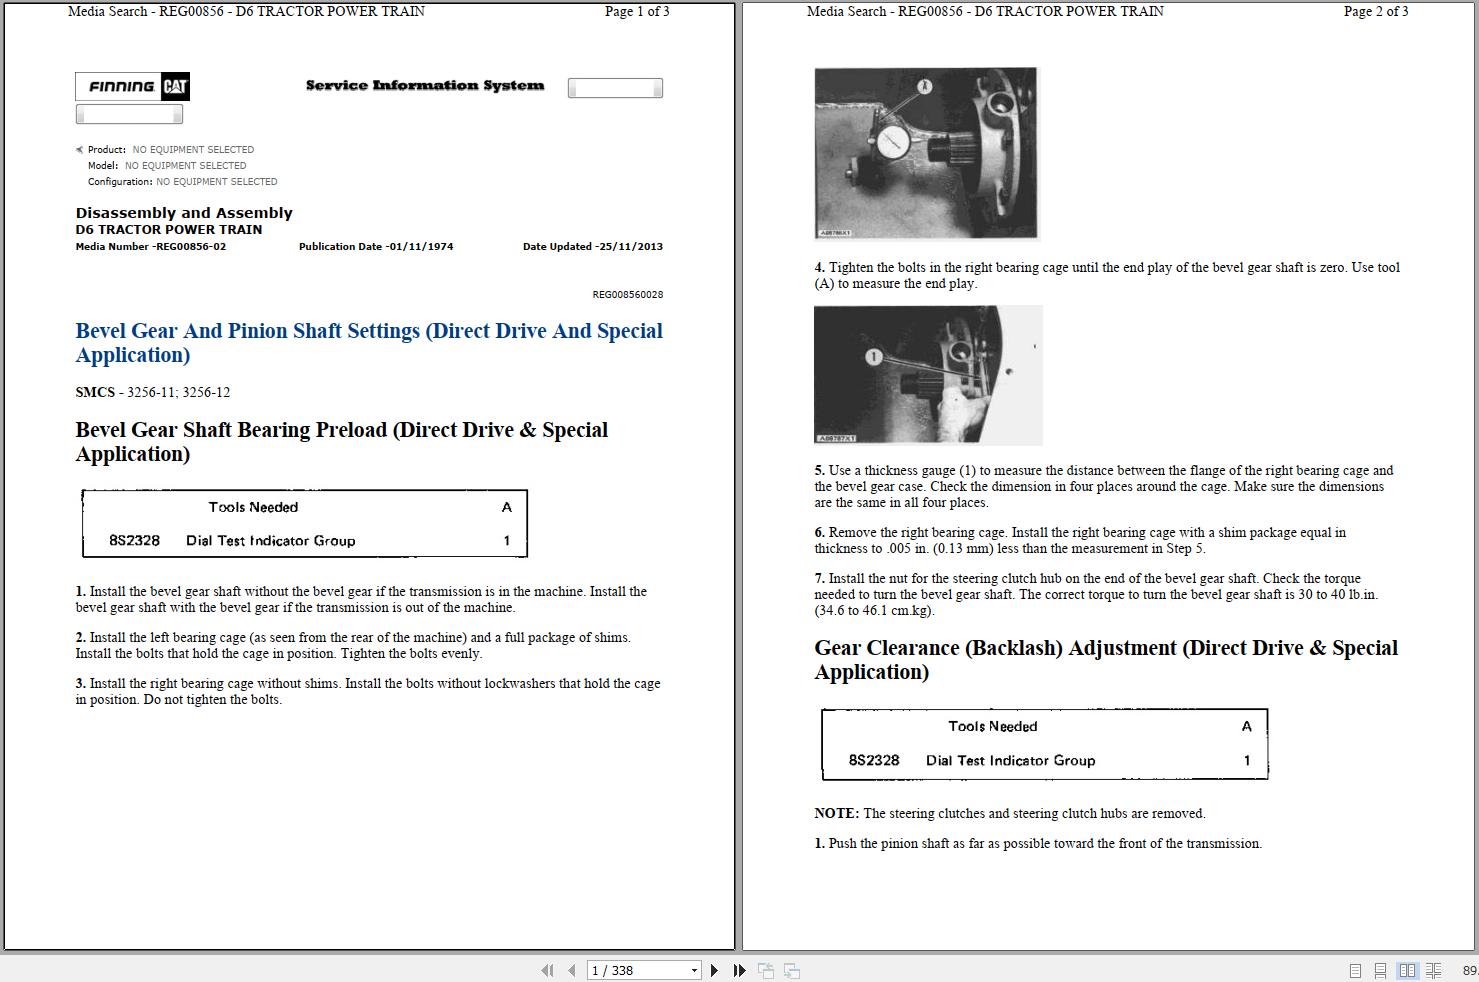Click step 7 about steering clutch hub nut
1479x982 pixels.
tap(1096, 595)
